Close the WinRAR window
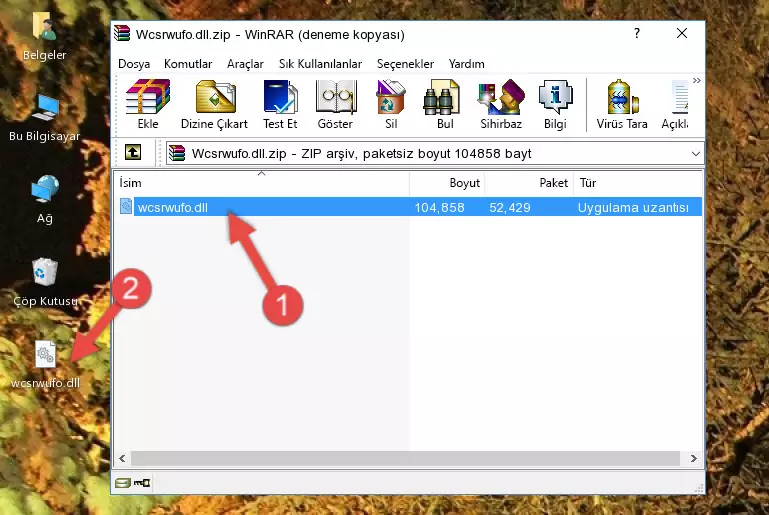769x515 pixels. [682, 33]
